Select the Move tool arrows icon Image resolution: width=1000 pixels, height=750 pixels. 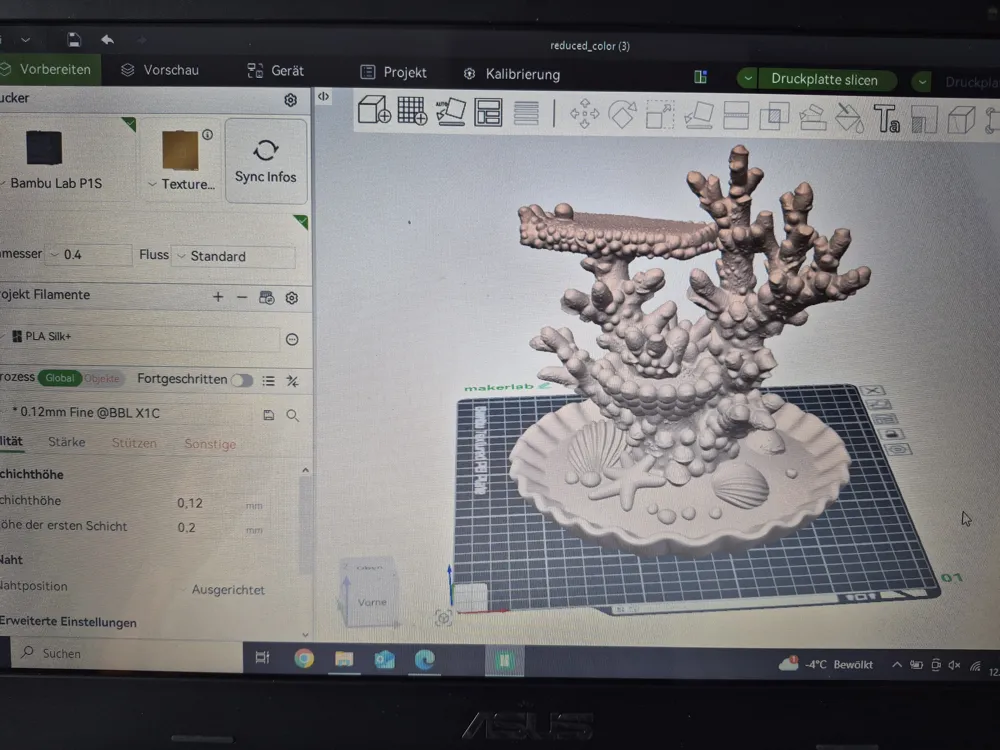click(x=584, y=114)
